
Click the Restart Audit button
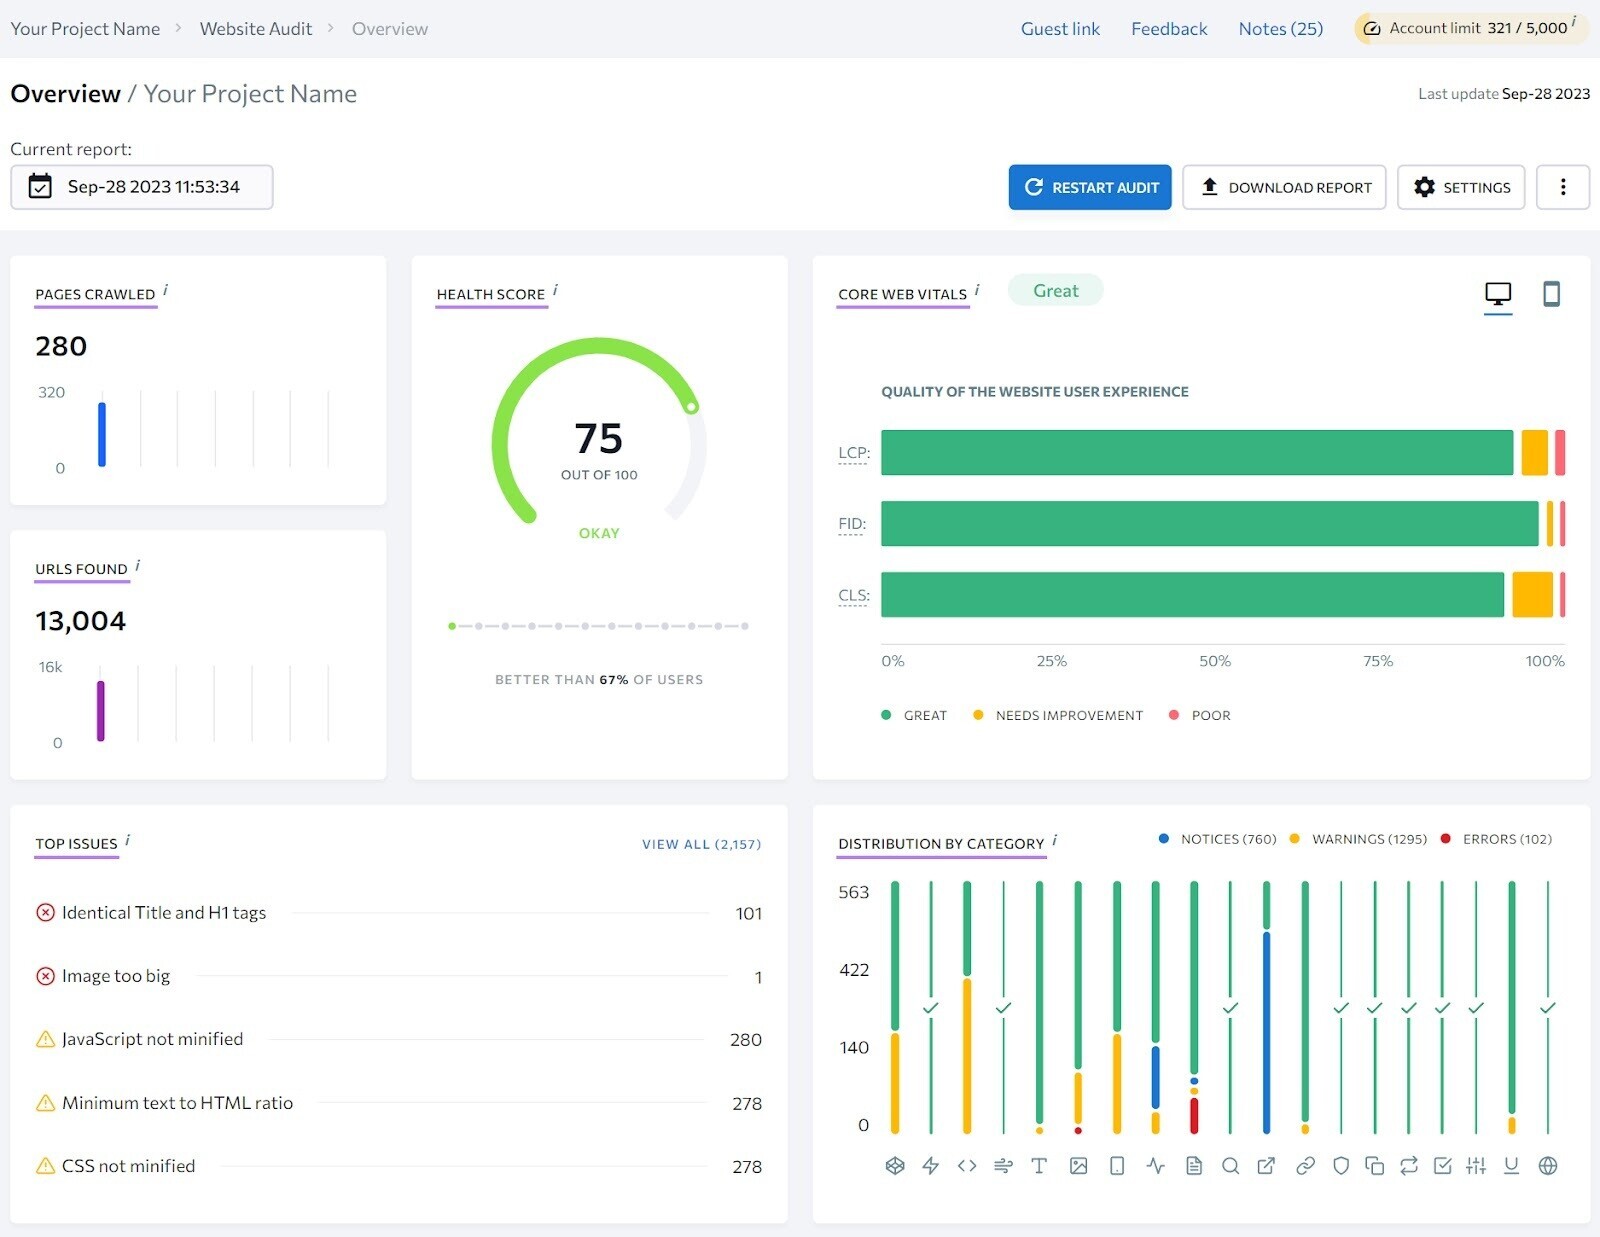click(x=1090, y=187)
